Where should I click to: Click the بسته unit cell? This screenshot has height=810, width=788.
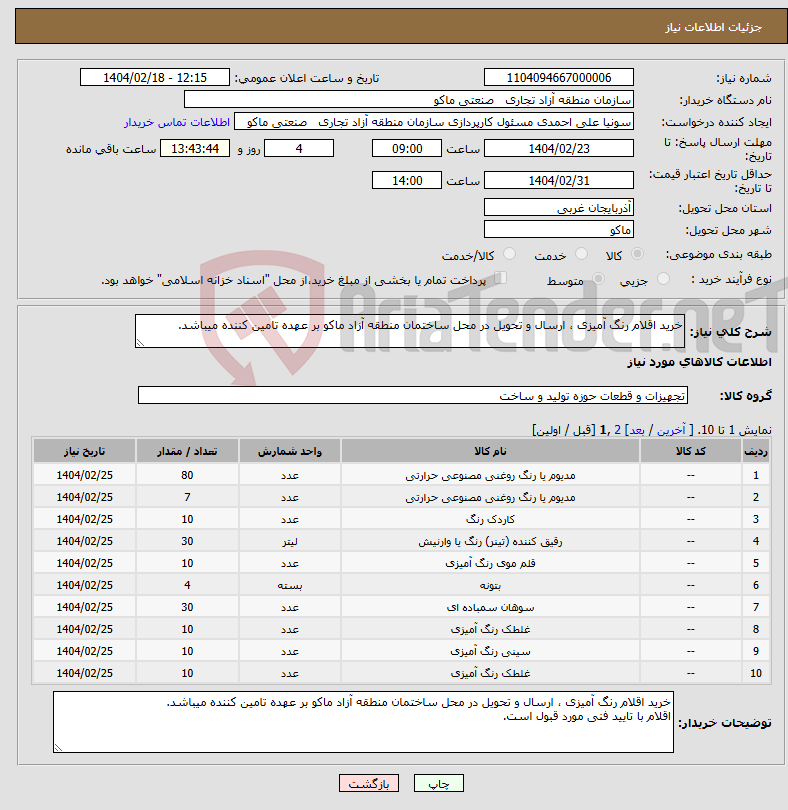tap(290, 585)
